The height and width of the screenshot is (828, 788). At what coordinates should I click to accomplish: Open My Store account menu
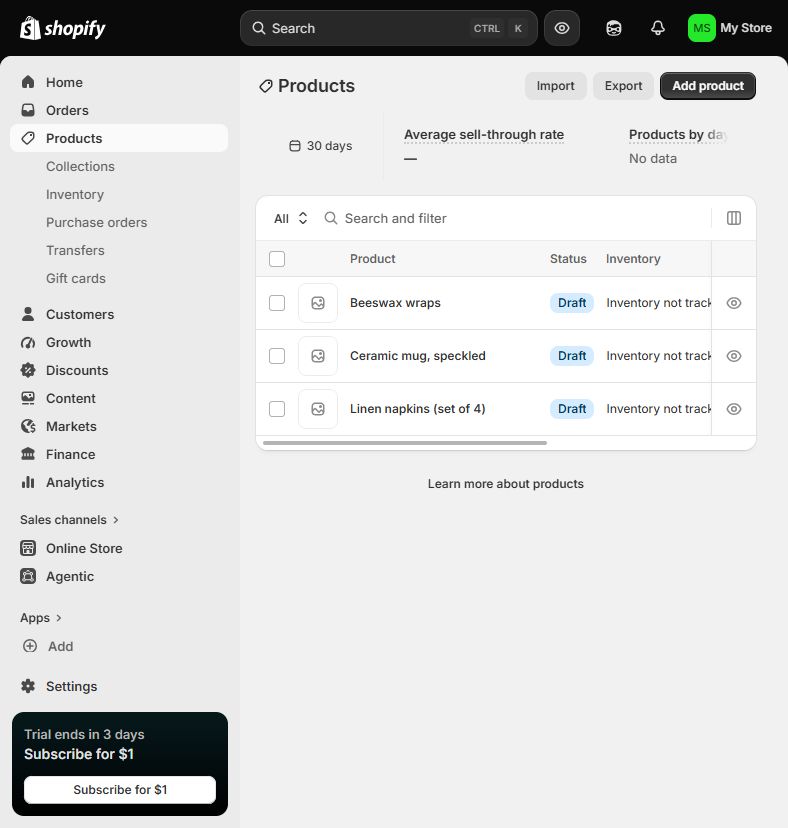tap(730, 28)
